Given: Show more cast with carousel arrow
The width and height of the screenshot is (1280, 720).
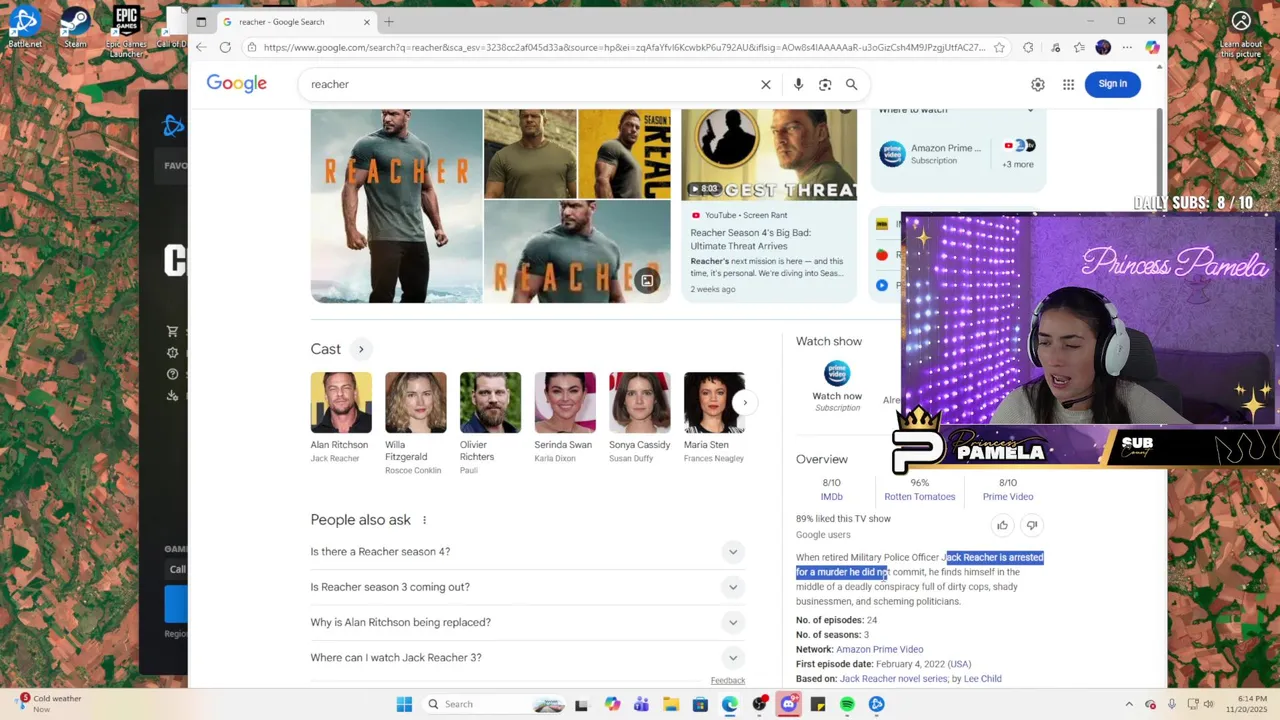Looking at the screenshot, I should [744, 403].
